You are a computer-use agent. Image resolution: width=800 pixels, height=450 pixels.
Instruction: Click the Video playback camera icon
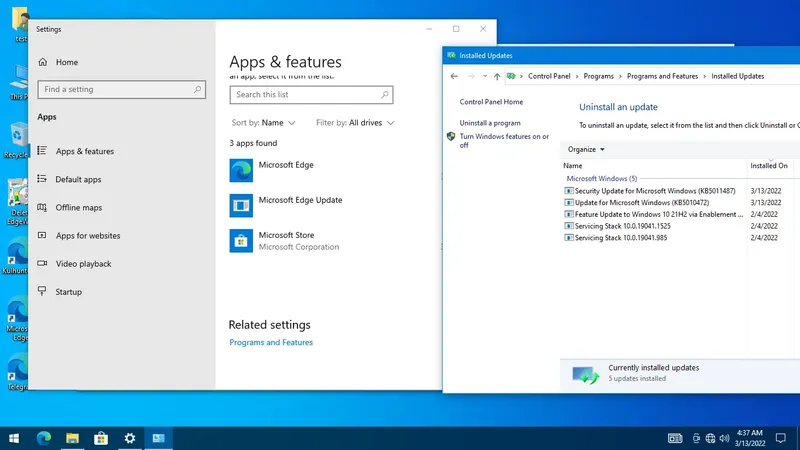click(42, 263)
